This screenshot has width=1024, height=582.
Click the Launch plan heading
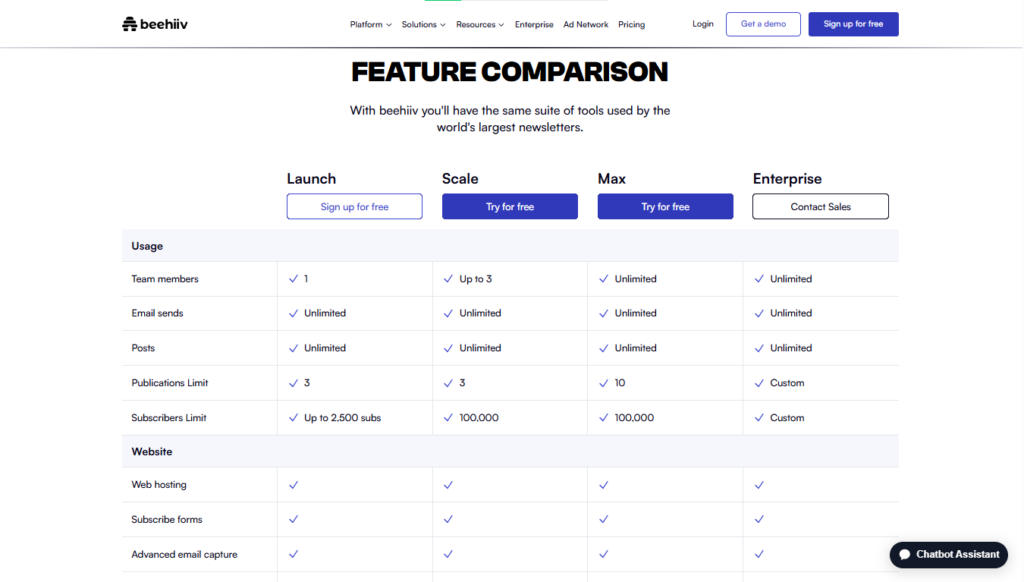311,178
